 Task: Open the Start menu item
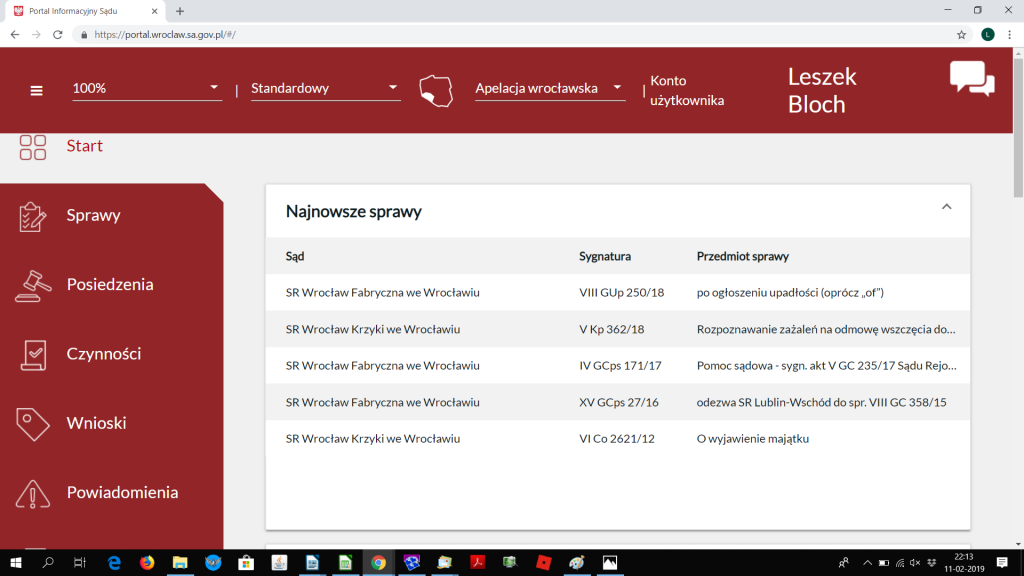84,146
